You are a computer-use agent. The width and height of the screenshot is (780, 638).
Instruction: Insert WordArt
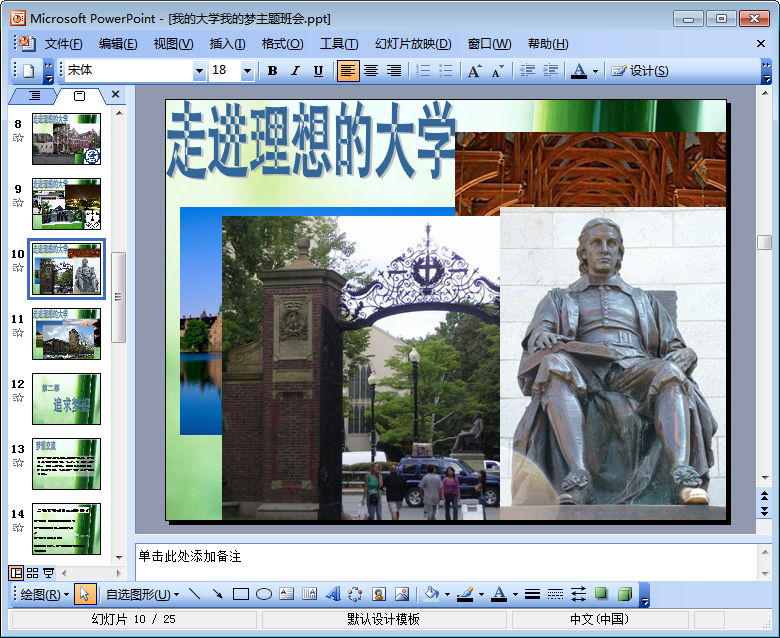coord(333,594)
